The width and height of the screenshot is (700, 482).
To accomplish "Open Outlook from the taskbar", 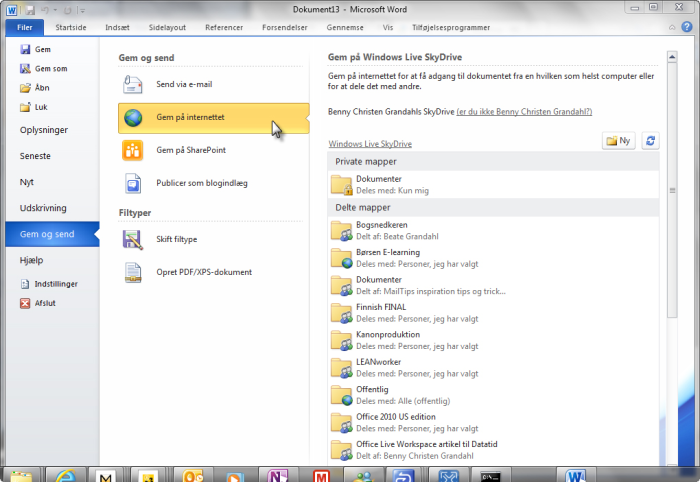I will tap(192, 475).
